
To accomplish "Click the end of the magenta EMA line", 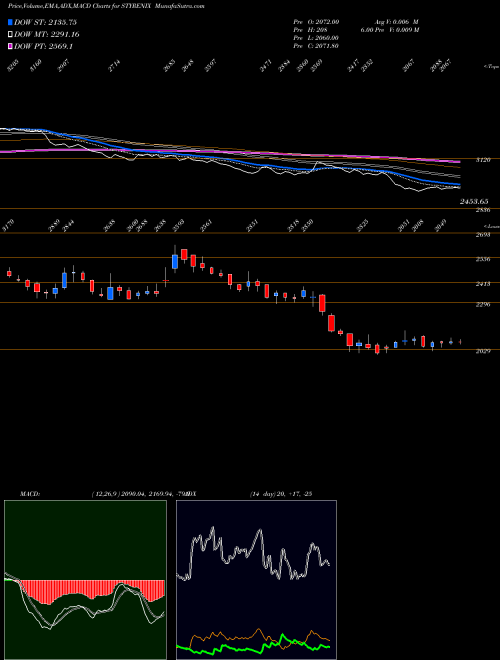I will coord(459,162).
